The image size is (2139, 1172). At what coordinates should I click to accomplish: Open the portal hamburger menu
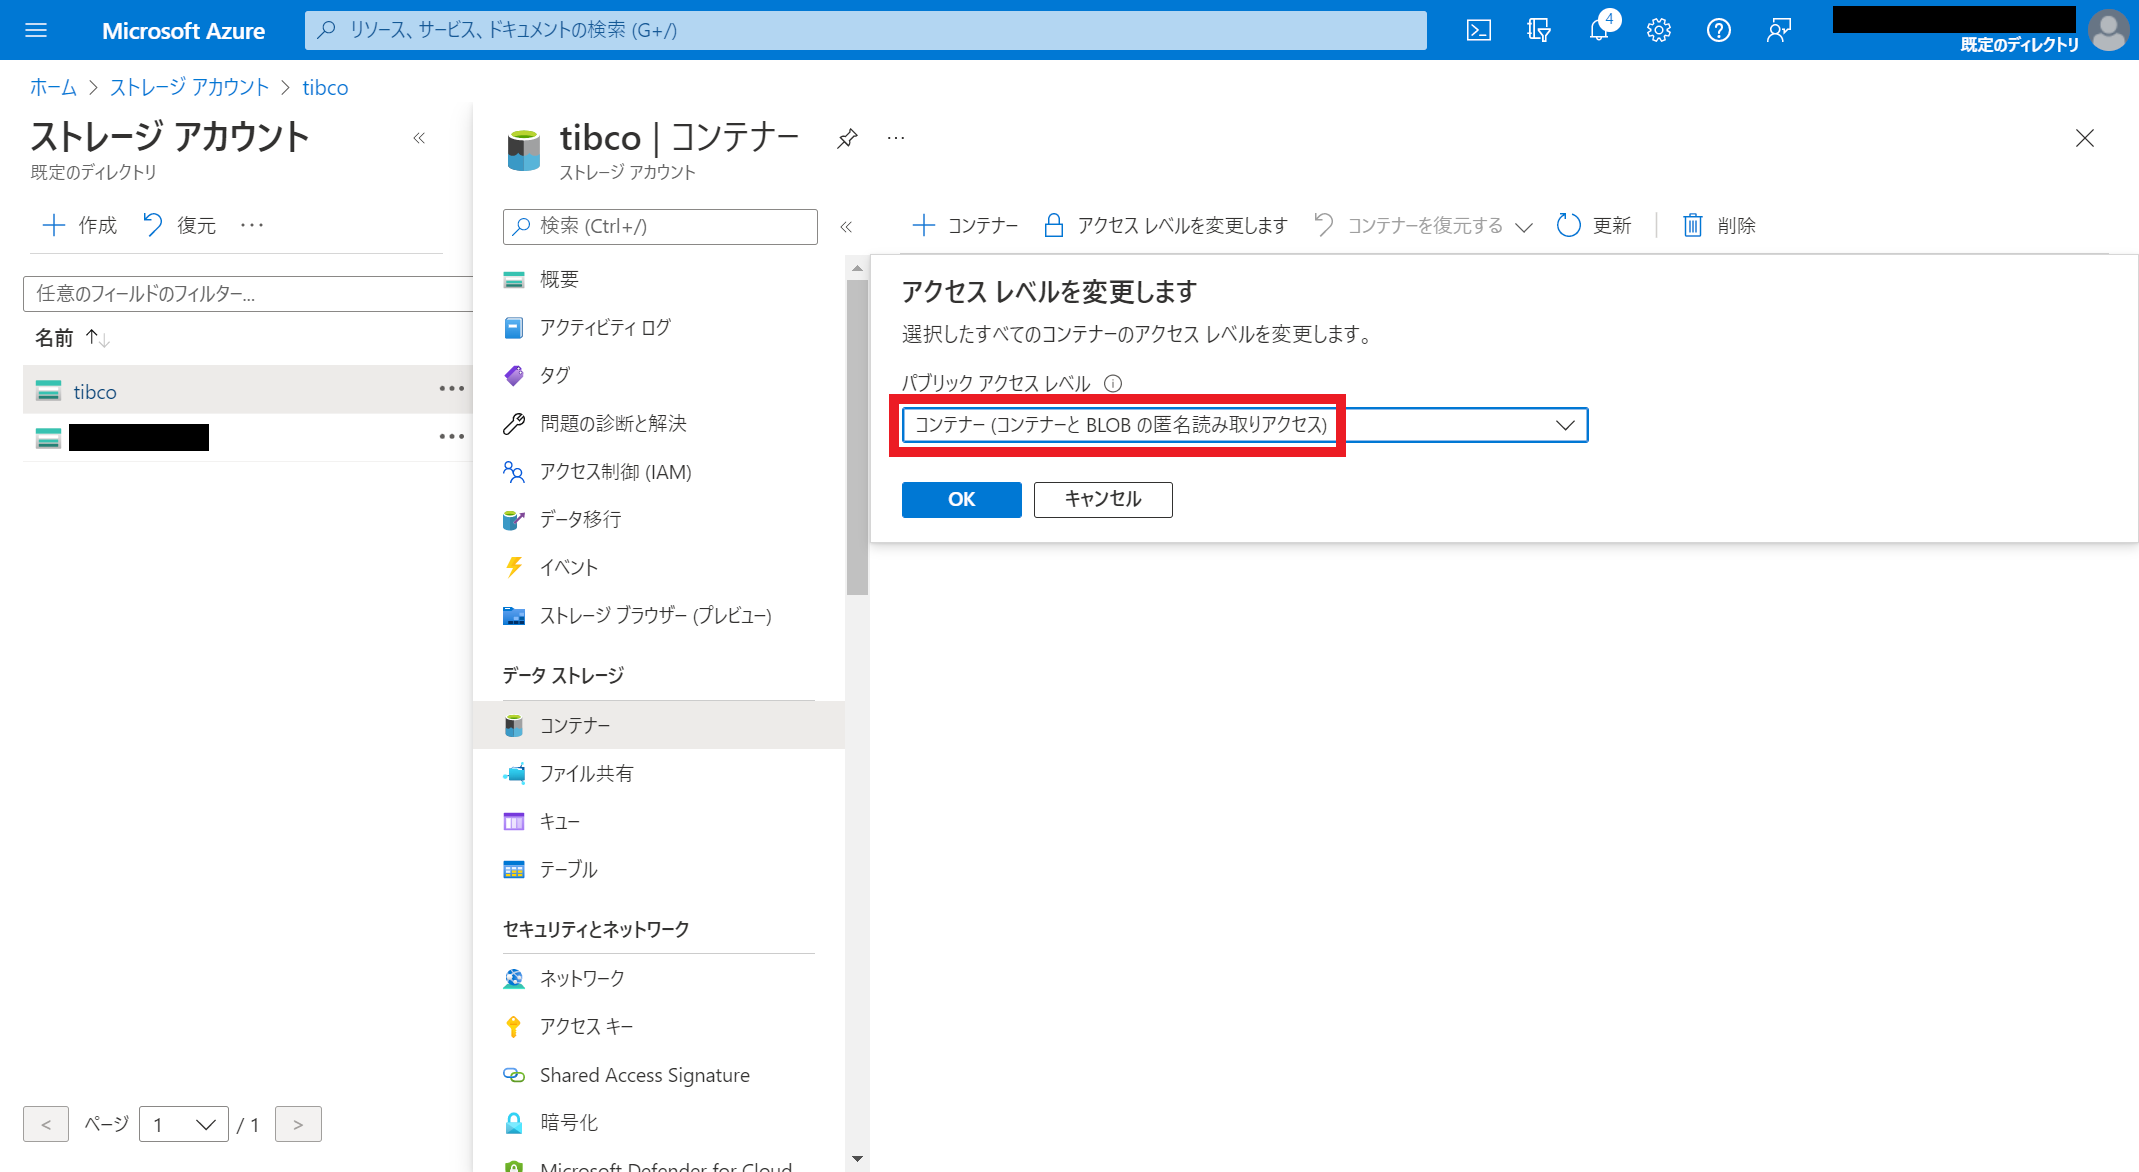tap(36, 30)
